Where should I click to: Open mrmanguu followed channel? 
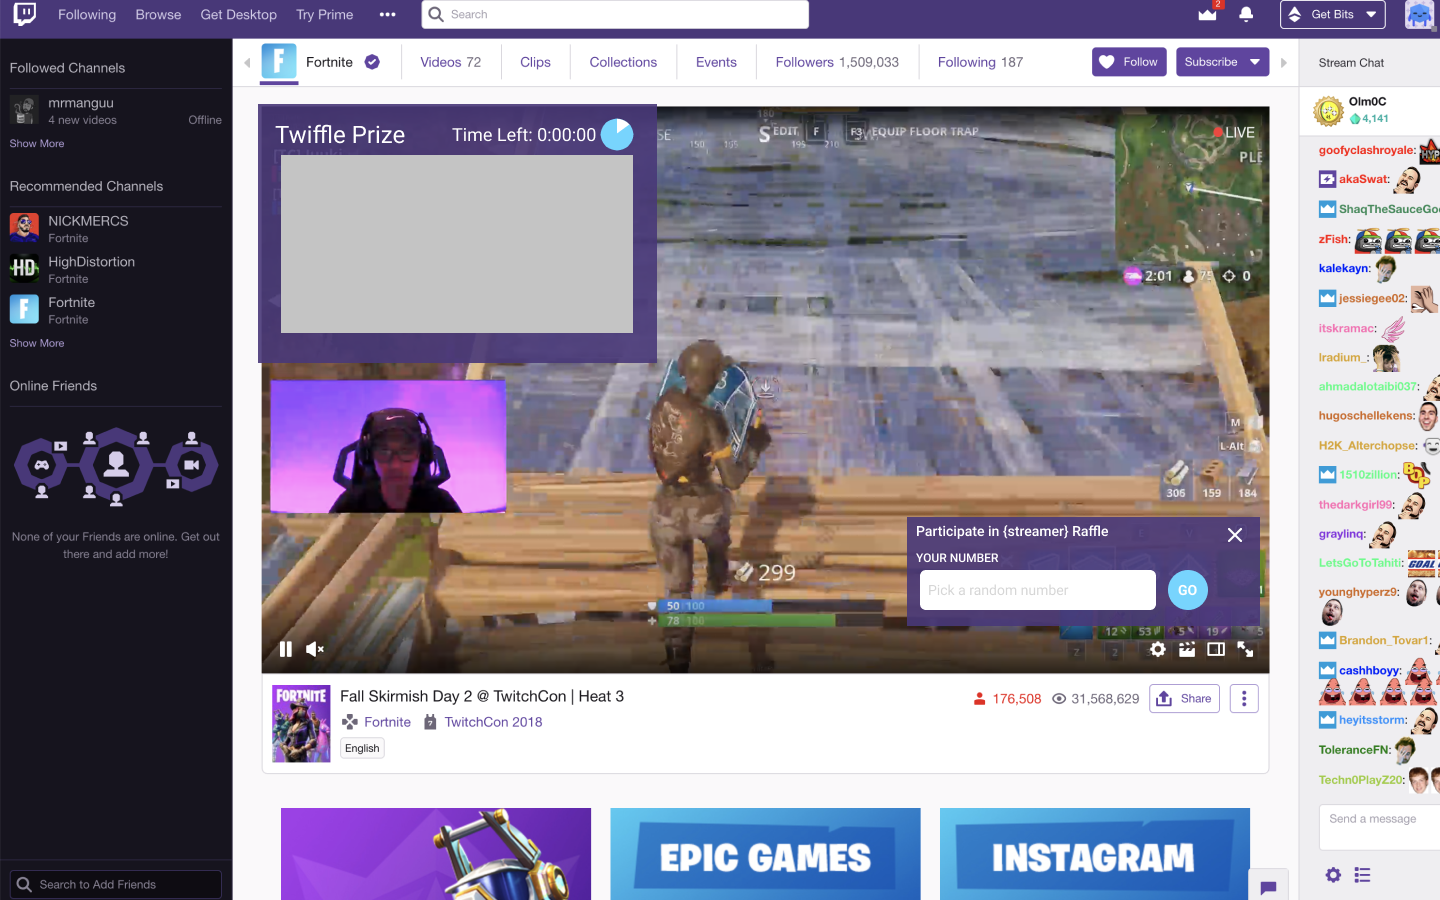[x=115, y=110]
